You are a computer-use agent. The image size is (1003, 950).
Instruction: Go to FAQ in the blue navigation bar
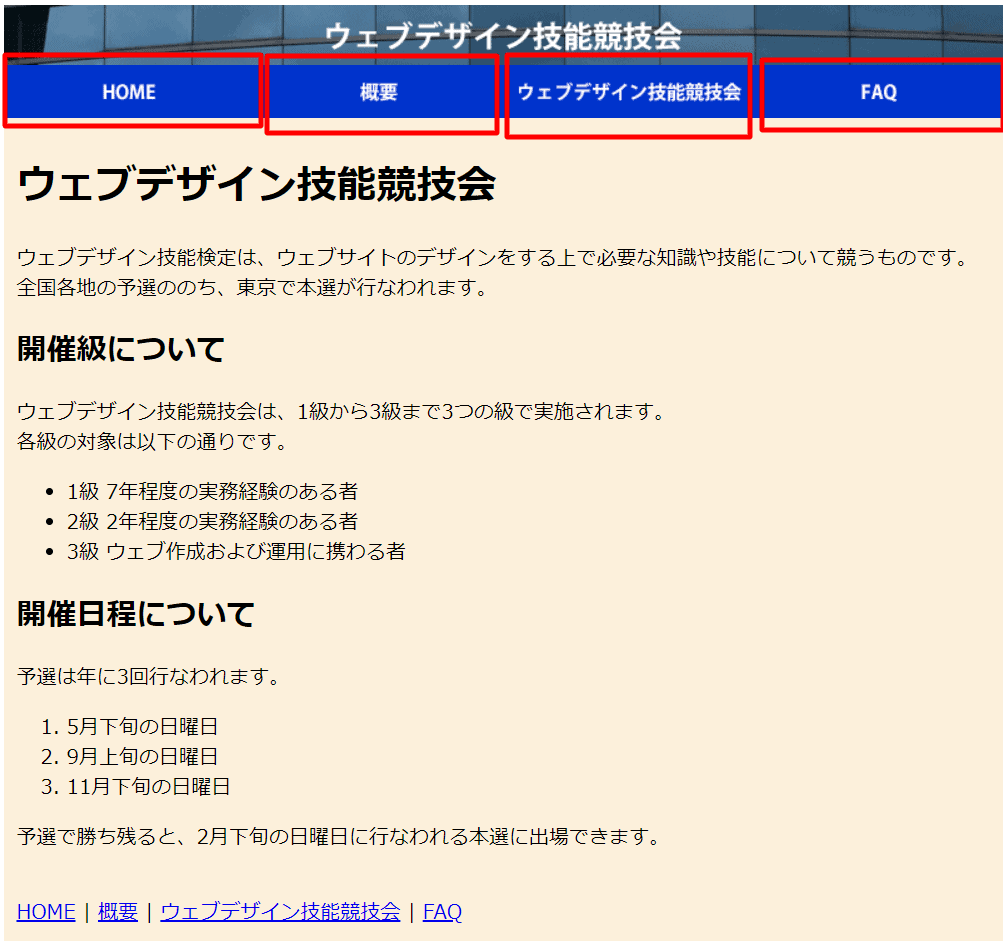[879, 92]
